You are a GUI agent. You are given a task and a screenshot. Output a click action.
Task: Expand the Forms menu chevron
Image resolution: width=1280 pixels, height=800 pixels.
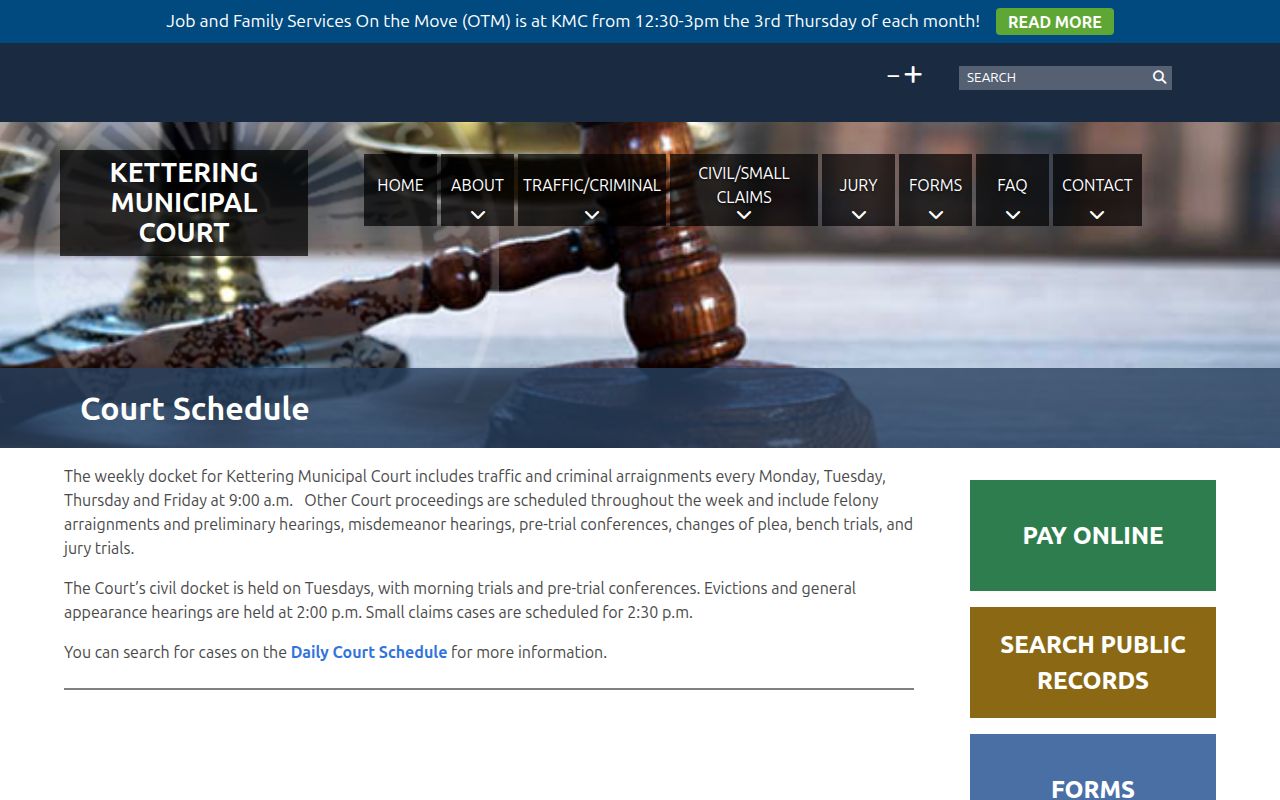pyautogui.click(x=936, y=214)
